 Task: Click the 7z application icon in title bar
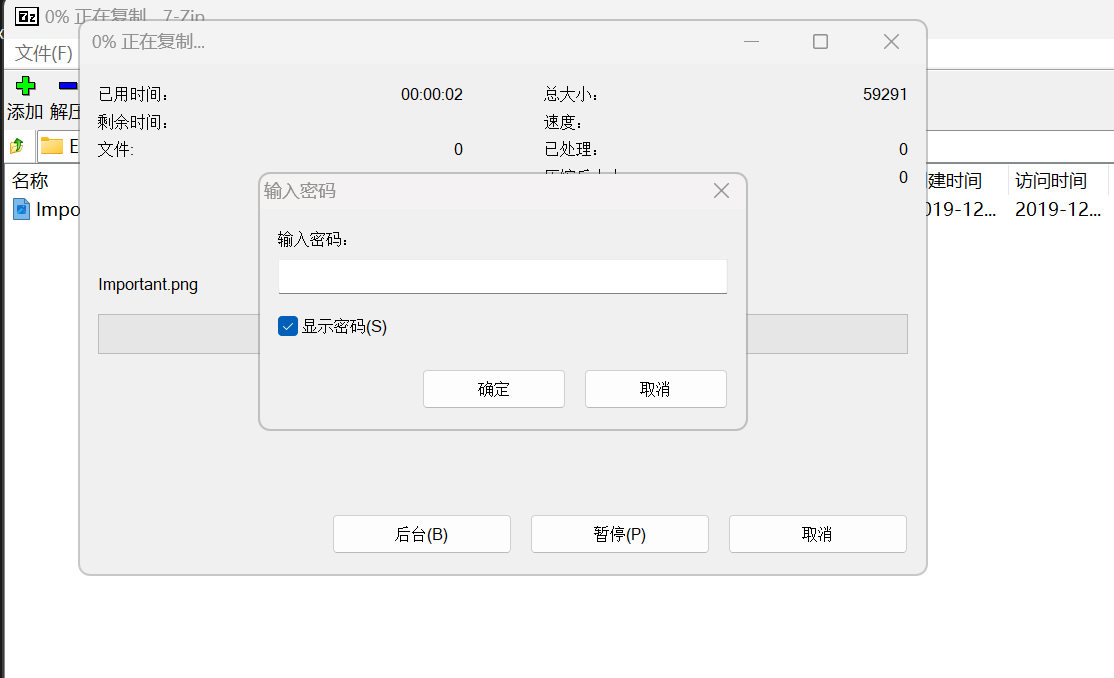point(27,17)
